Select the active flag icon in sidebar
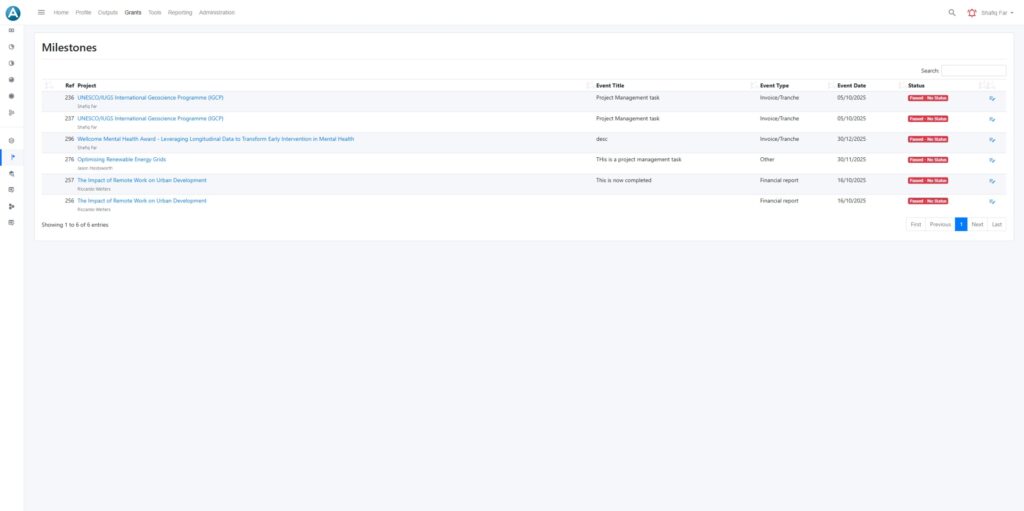The width and height of the screenshot is (1024, 511). tap(12, 157)
